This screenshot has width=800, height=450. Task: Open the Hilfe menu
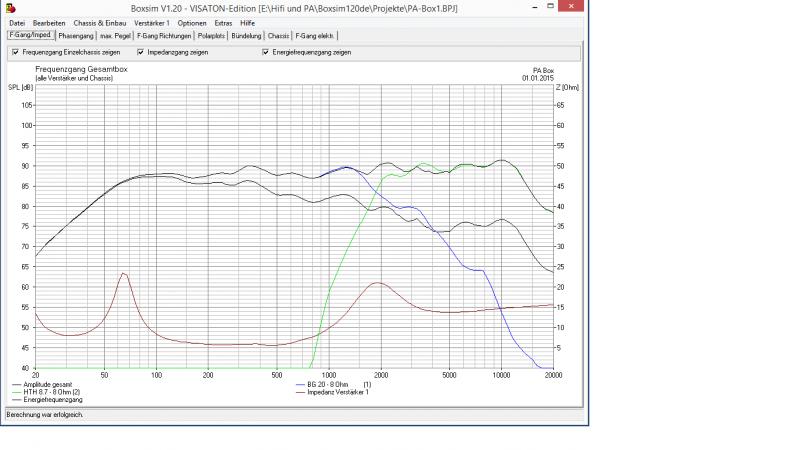(247, 23)
